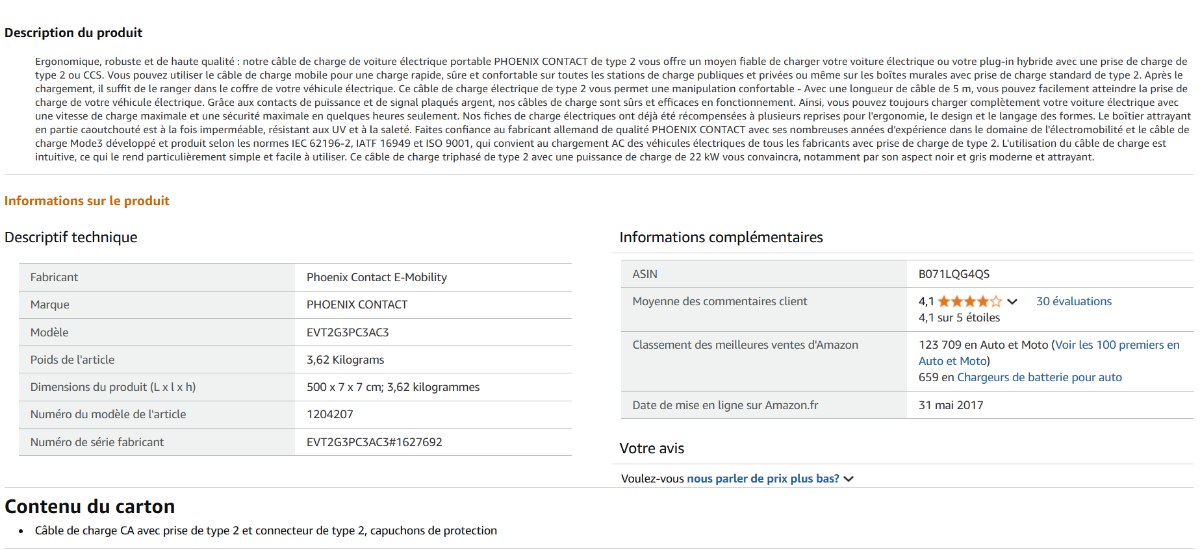Select the ASIN value B071LQG4QS

click(954, 274)
